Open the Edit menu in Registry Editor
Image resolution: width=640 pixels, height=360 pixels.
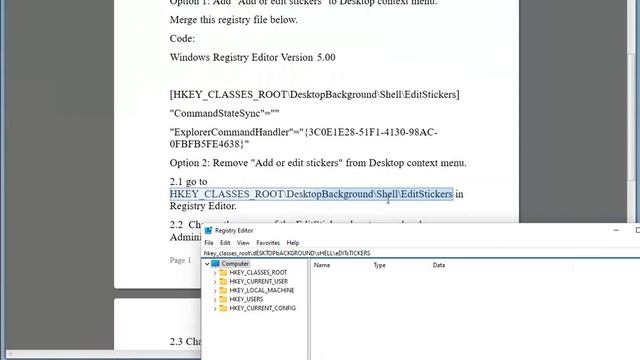[x=225, y=243]
